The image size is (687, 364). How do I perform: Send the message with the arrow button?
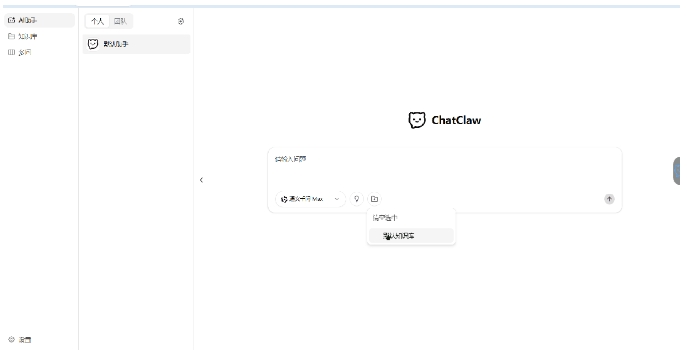pos(609,199)
